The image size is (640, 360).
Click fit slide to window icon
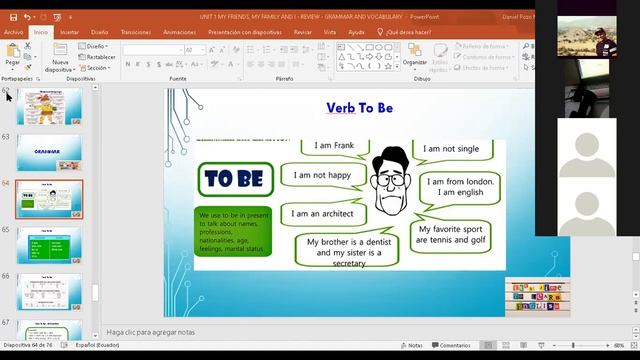634,345
